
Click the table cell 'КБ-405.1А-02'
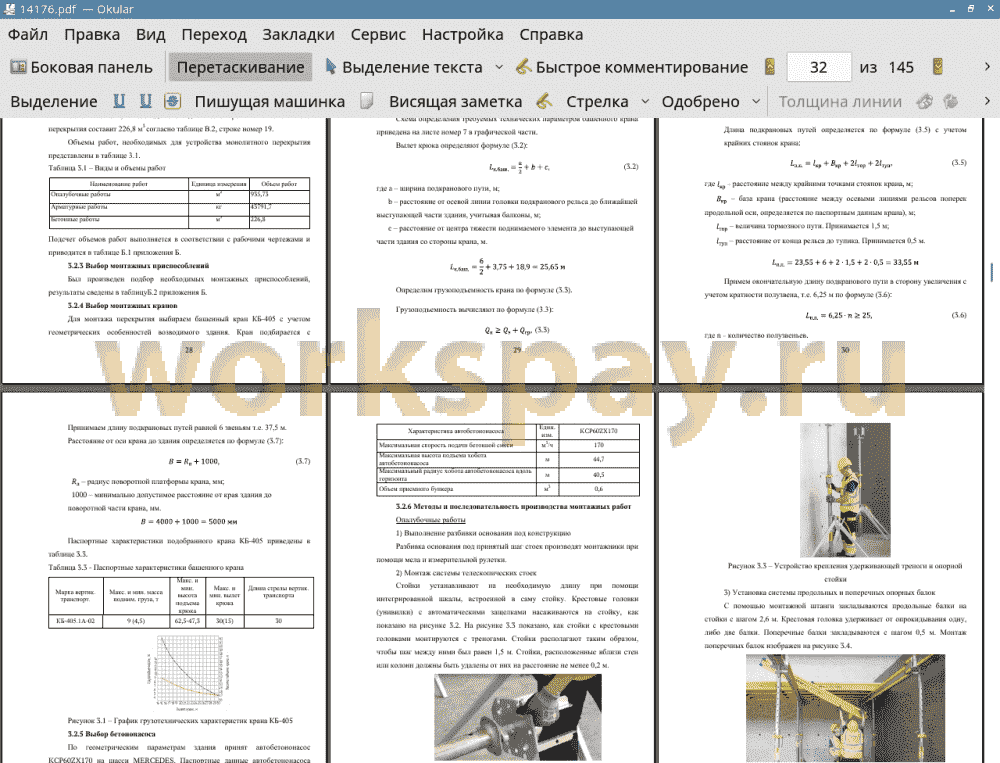(75, 621)
